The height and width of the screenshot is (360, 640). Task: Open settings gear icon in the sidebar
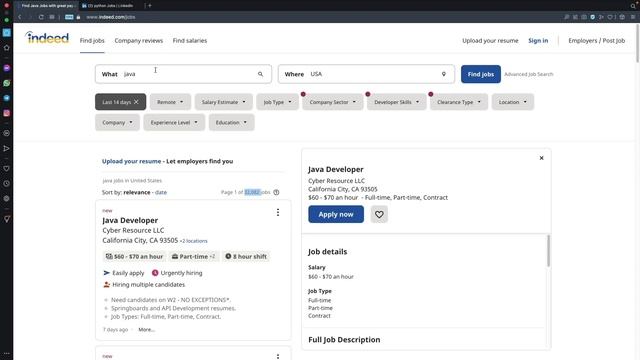coord(7,198)
